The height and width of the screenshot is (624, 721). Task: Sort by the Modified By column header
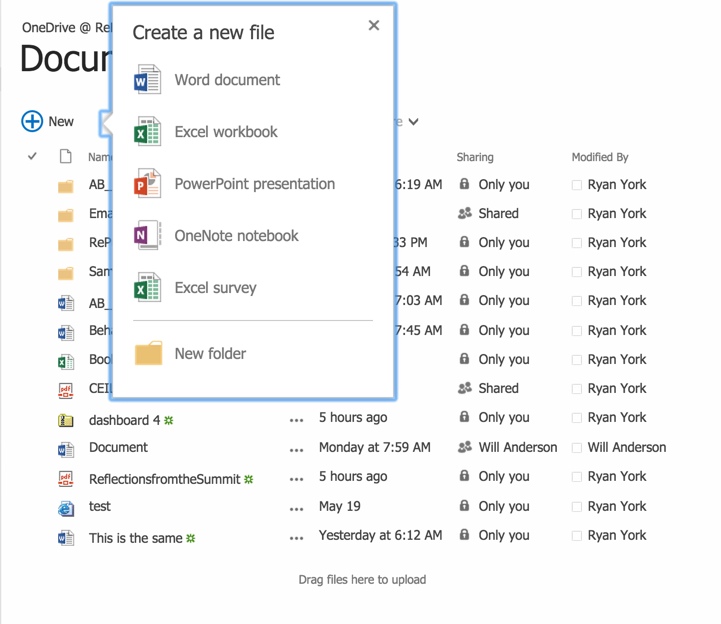(600, 157)
